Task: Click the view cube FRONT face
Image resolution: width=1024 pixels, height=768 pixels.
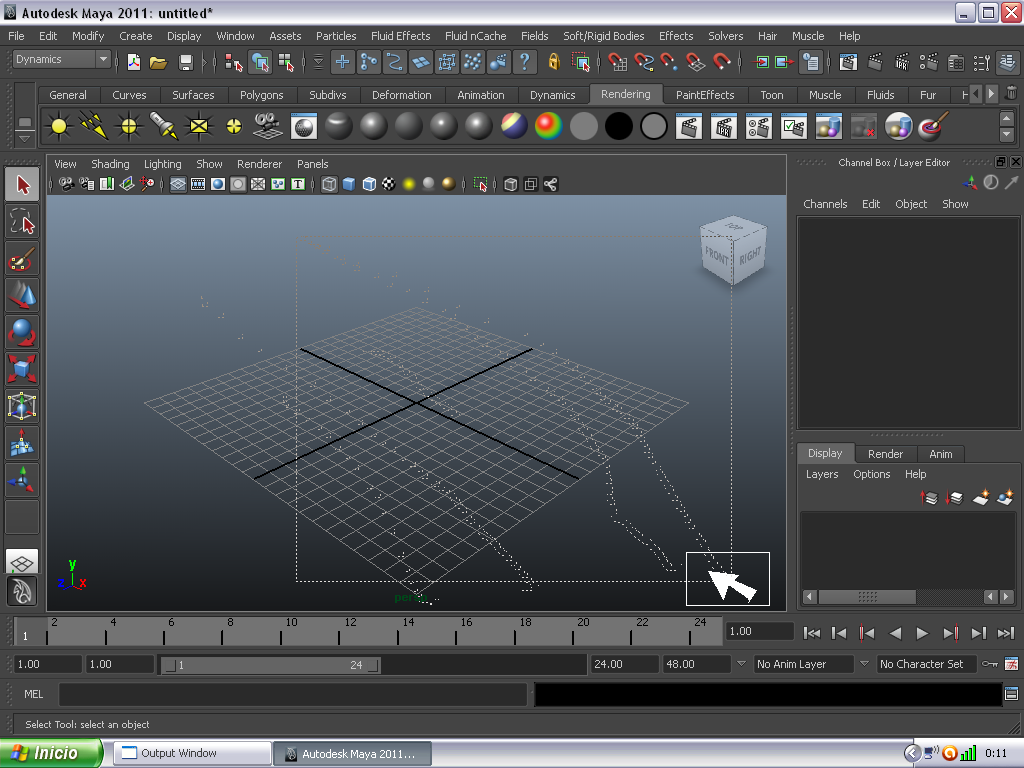Action: point(716,255)
